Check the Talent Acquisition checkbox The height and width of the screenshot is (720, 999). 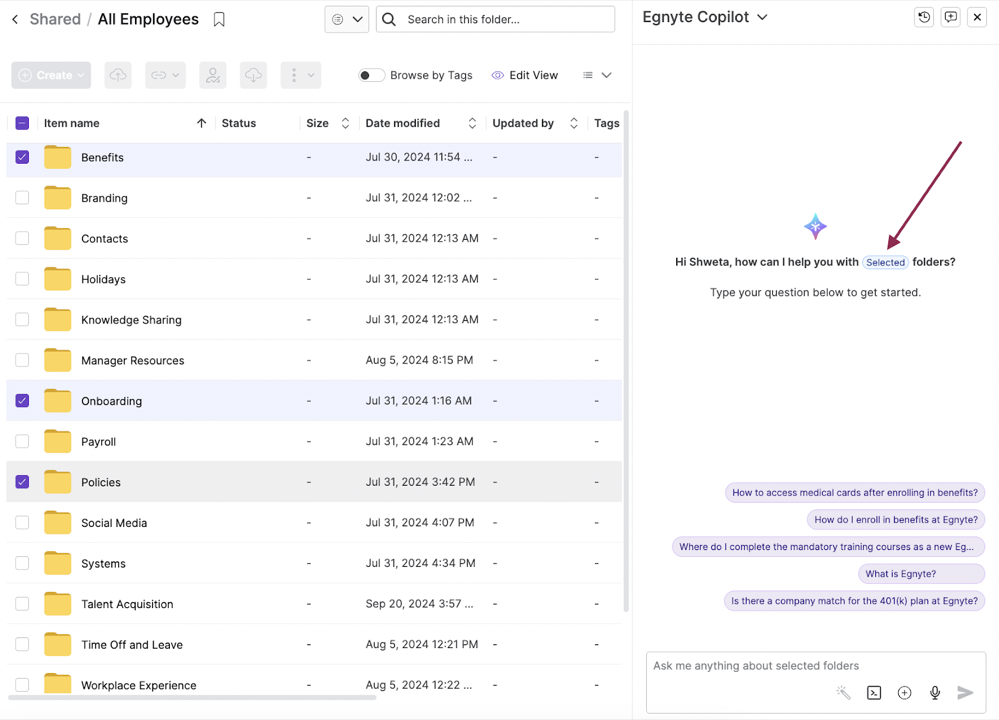(x=22, y=604)
